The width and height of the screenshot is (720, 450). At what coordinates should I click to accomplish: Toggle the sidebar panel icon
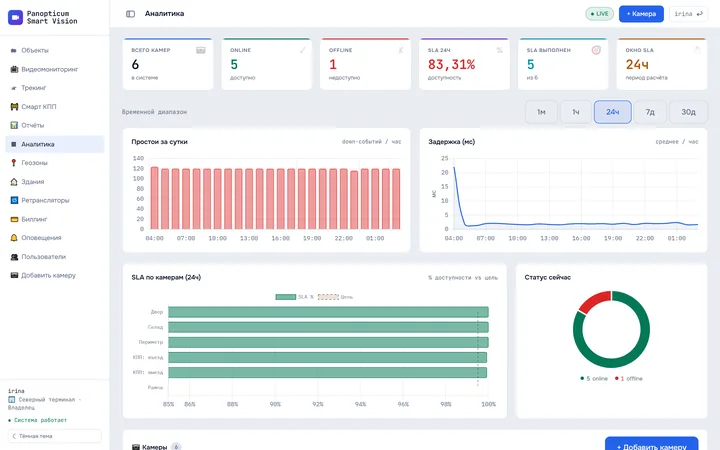[x=130, y=14]
